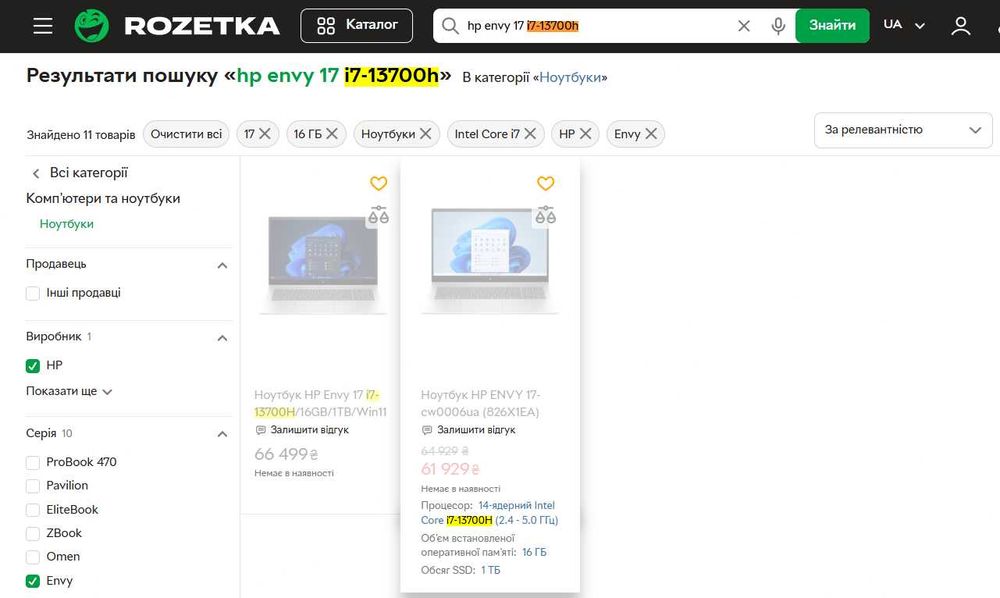The image size is (1000, 598).
Task: Open 1 ТБ SSD spec link
Action: click(x=490, y=571)
